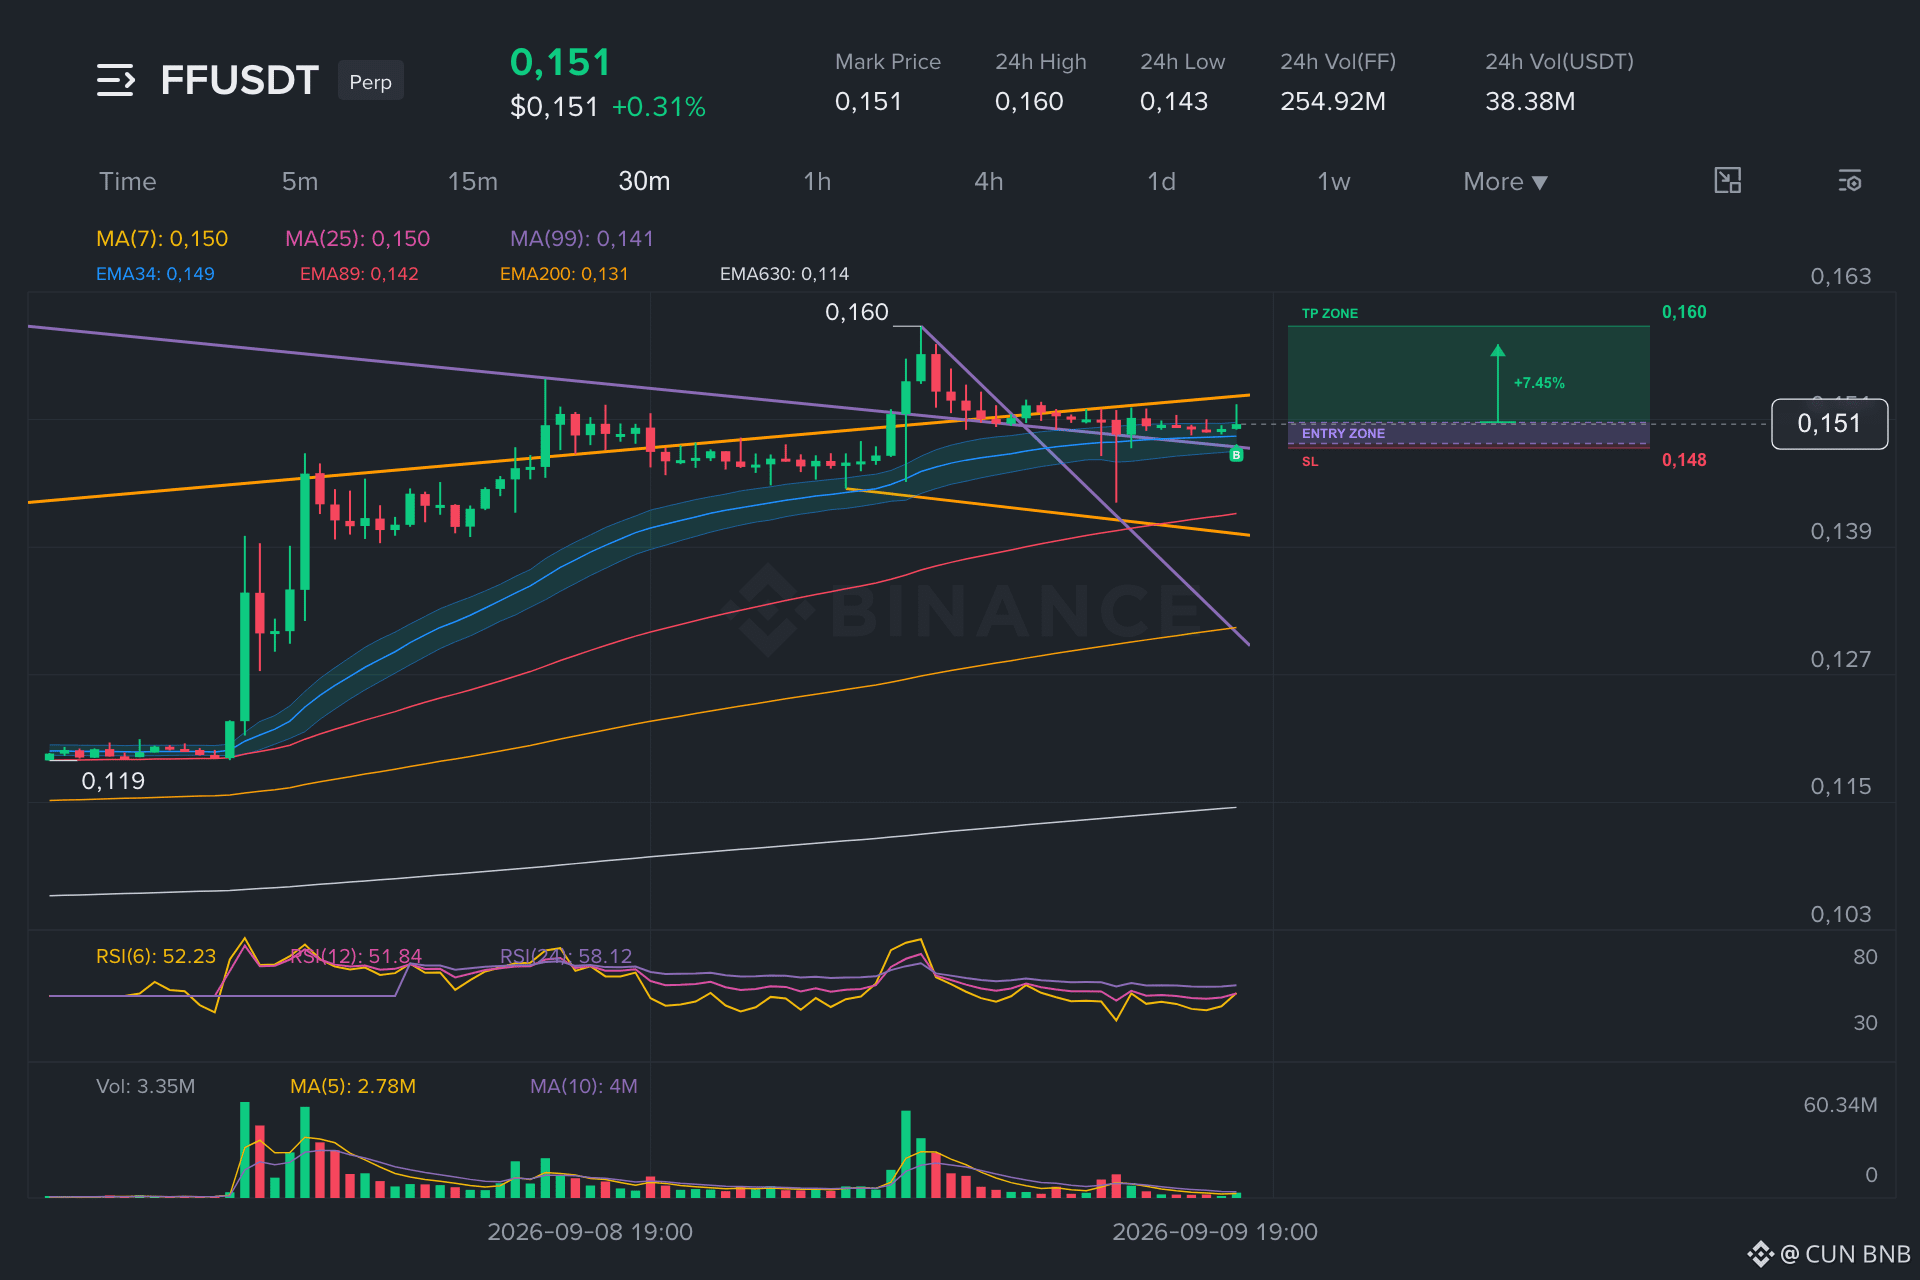Screen dimensions: 1920x1280
Task: Expand the More timeframes dropdown
Action: [x=1505, y=182]
